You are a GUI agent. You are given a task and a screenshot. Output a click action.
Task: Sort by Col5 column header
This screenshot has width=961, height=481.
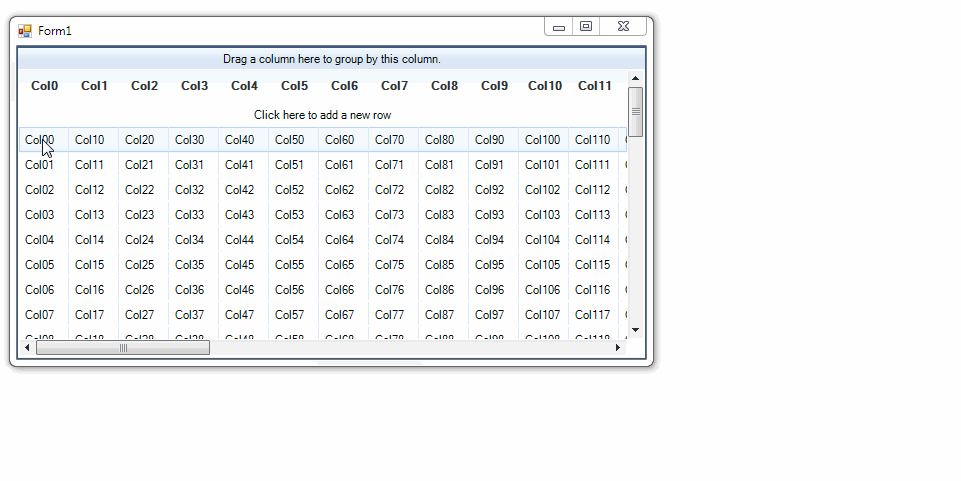(294, 86)
